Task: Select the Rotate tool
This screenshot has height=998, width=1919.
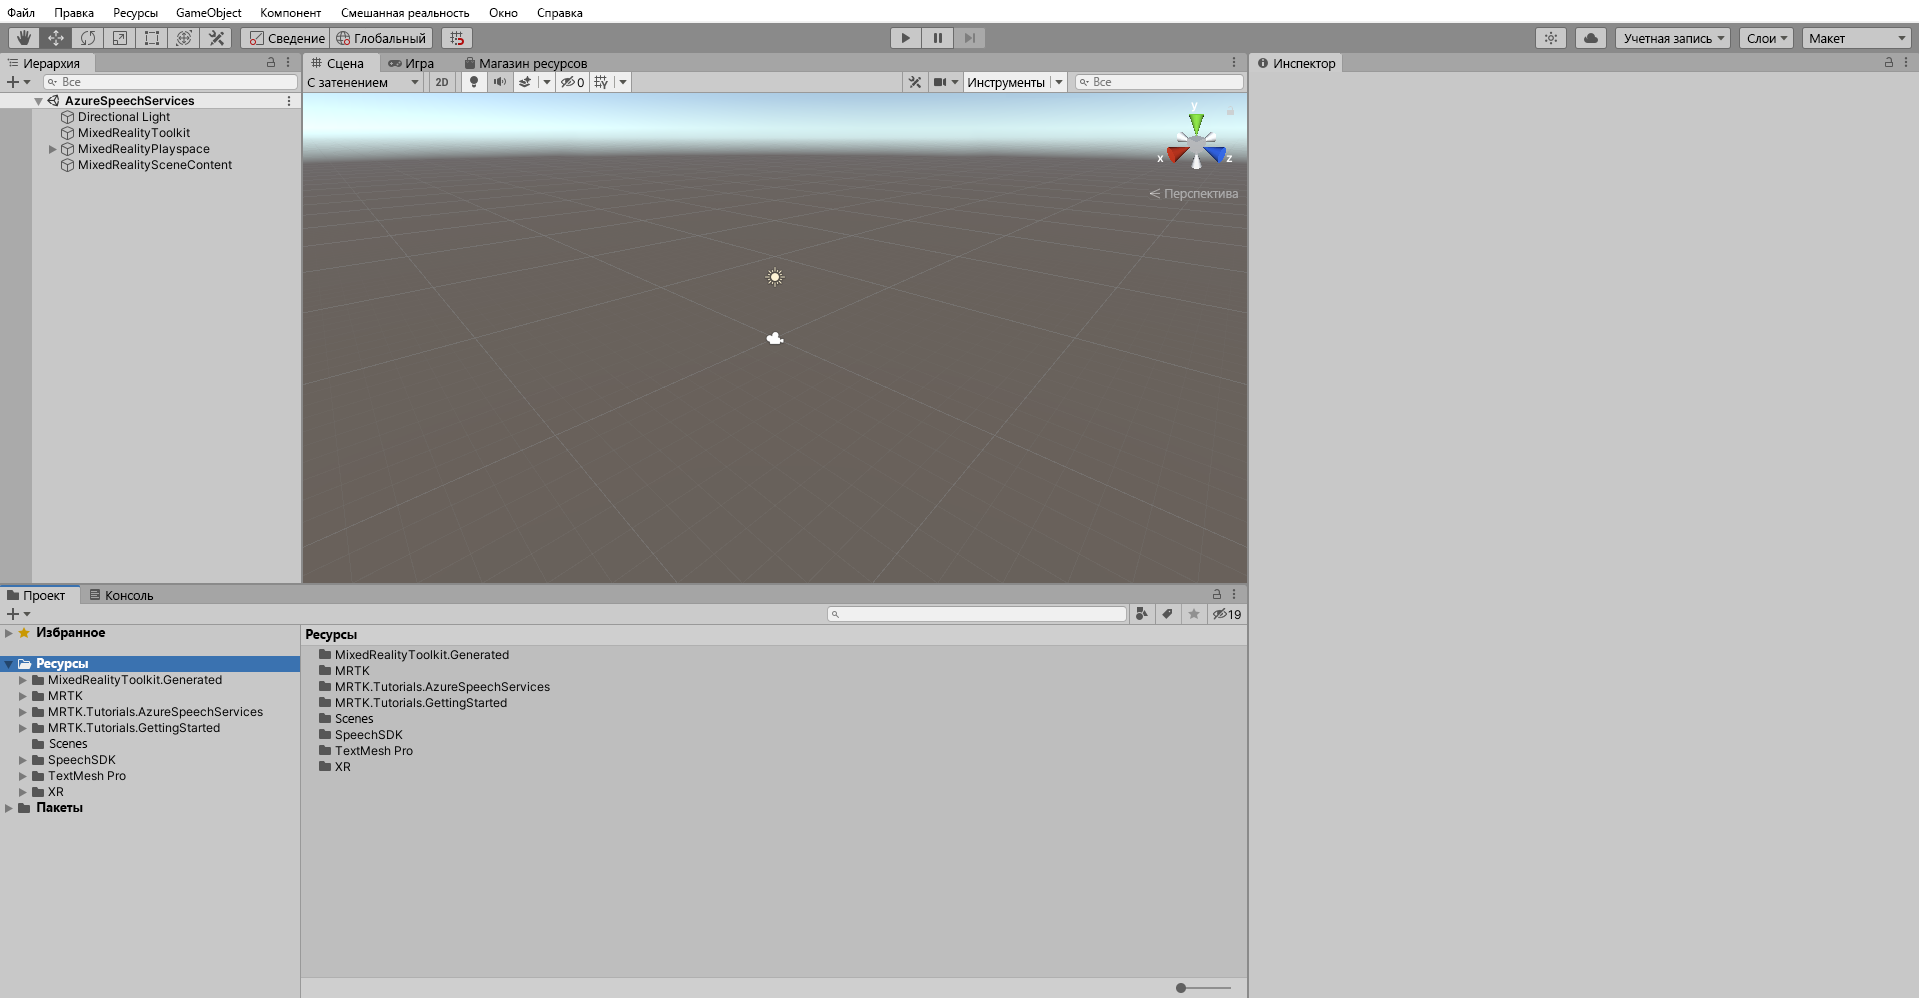Action: [x=88, y=38]
